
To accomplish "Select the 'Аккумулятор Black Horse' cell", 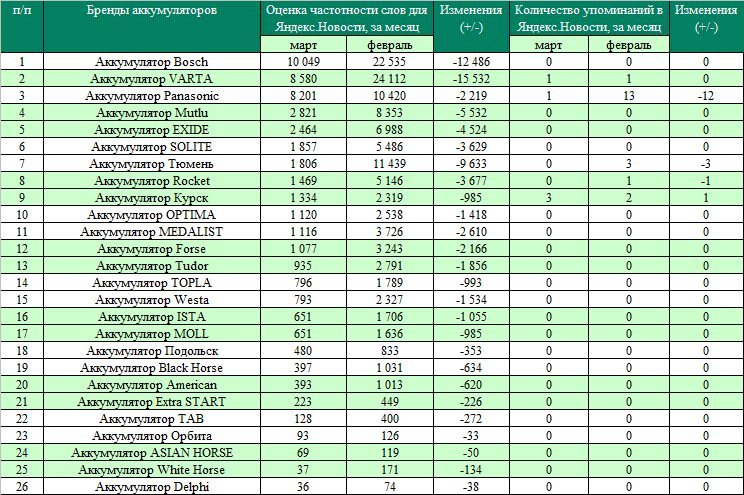I will point(152,368).
